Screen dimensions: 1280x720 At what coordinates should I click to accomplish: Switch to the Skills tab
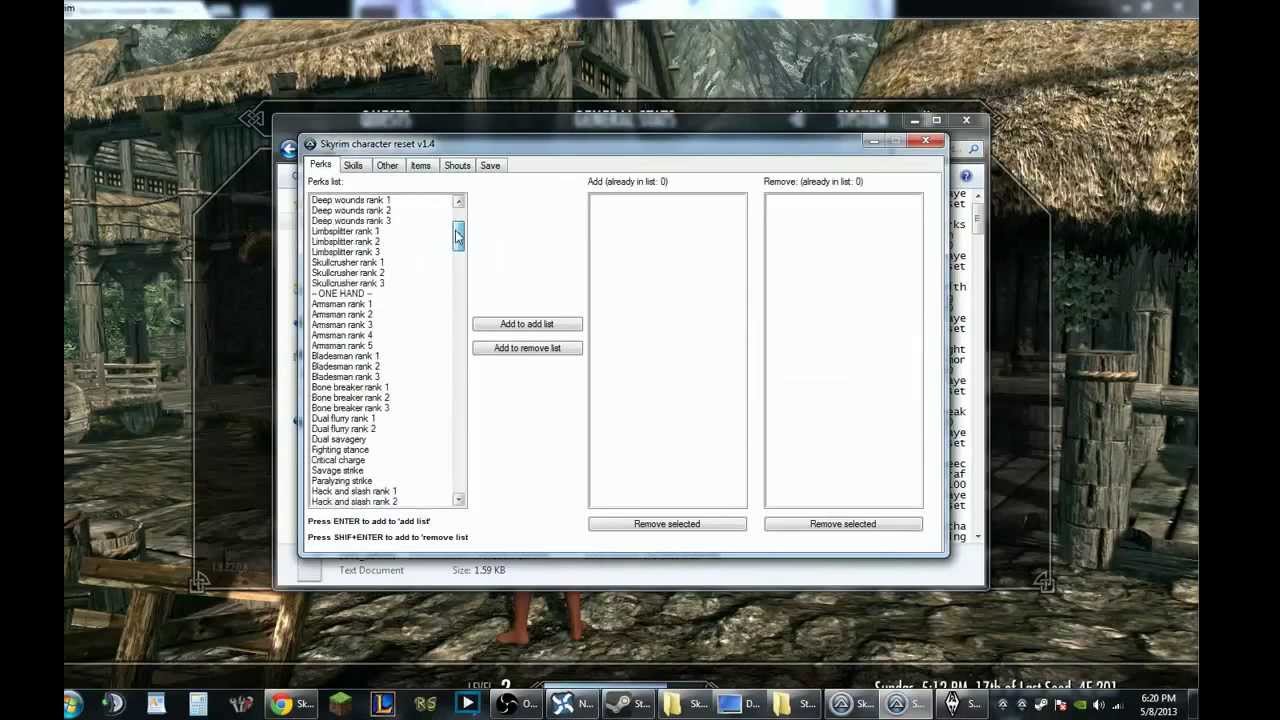click(353, 165)
